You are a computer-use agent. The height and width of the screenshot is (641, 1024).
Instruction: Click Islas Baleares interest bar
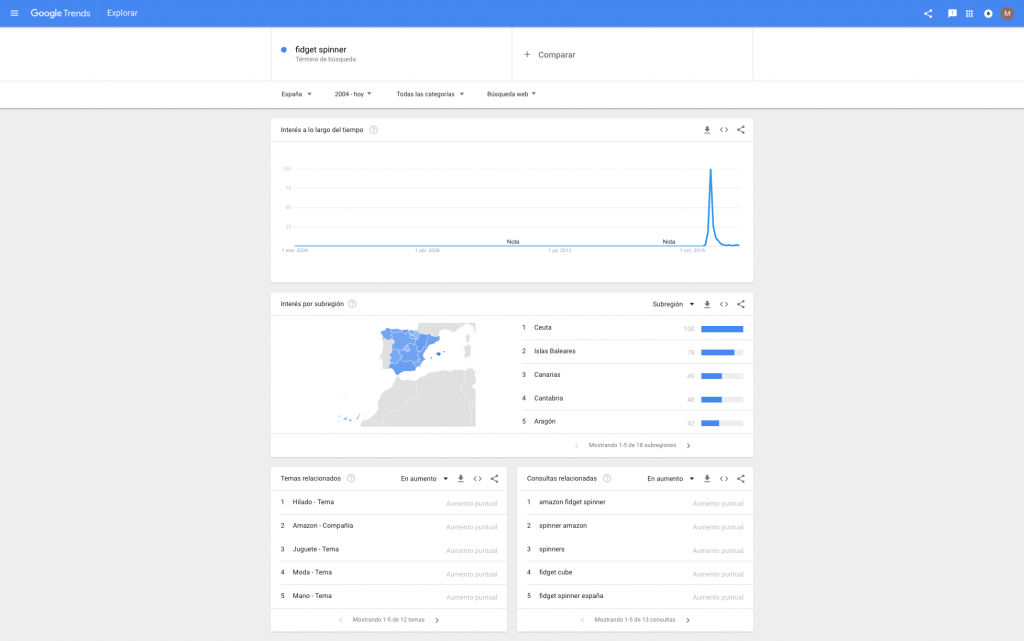tap(722, 352)
